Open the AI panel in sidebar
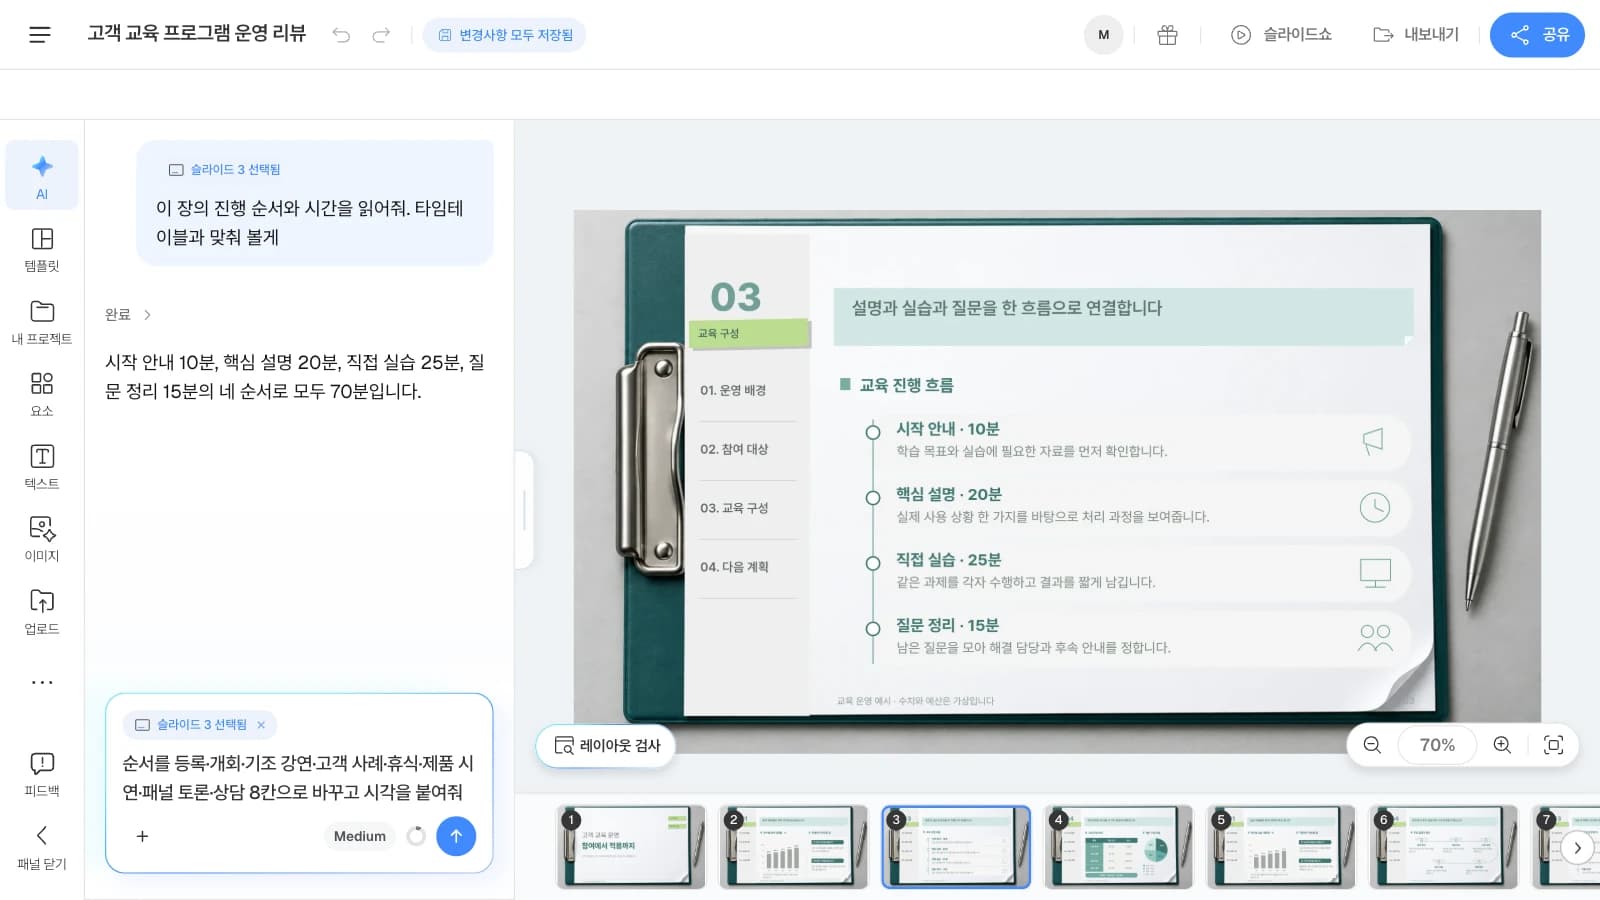The image size is (1600, 900). (x=42, y=176)
